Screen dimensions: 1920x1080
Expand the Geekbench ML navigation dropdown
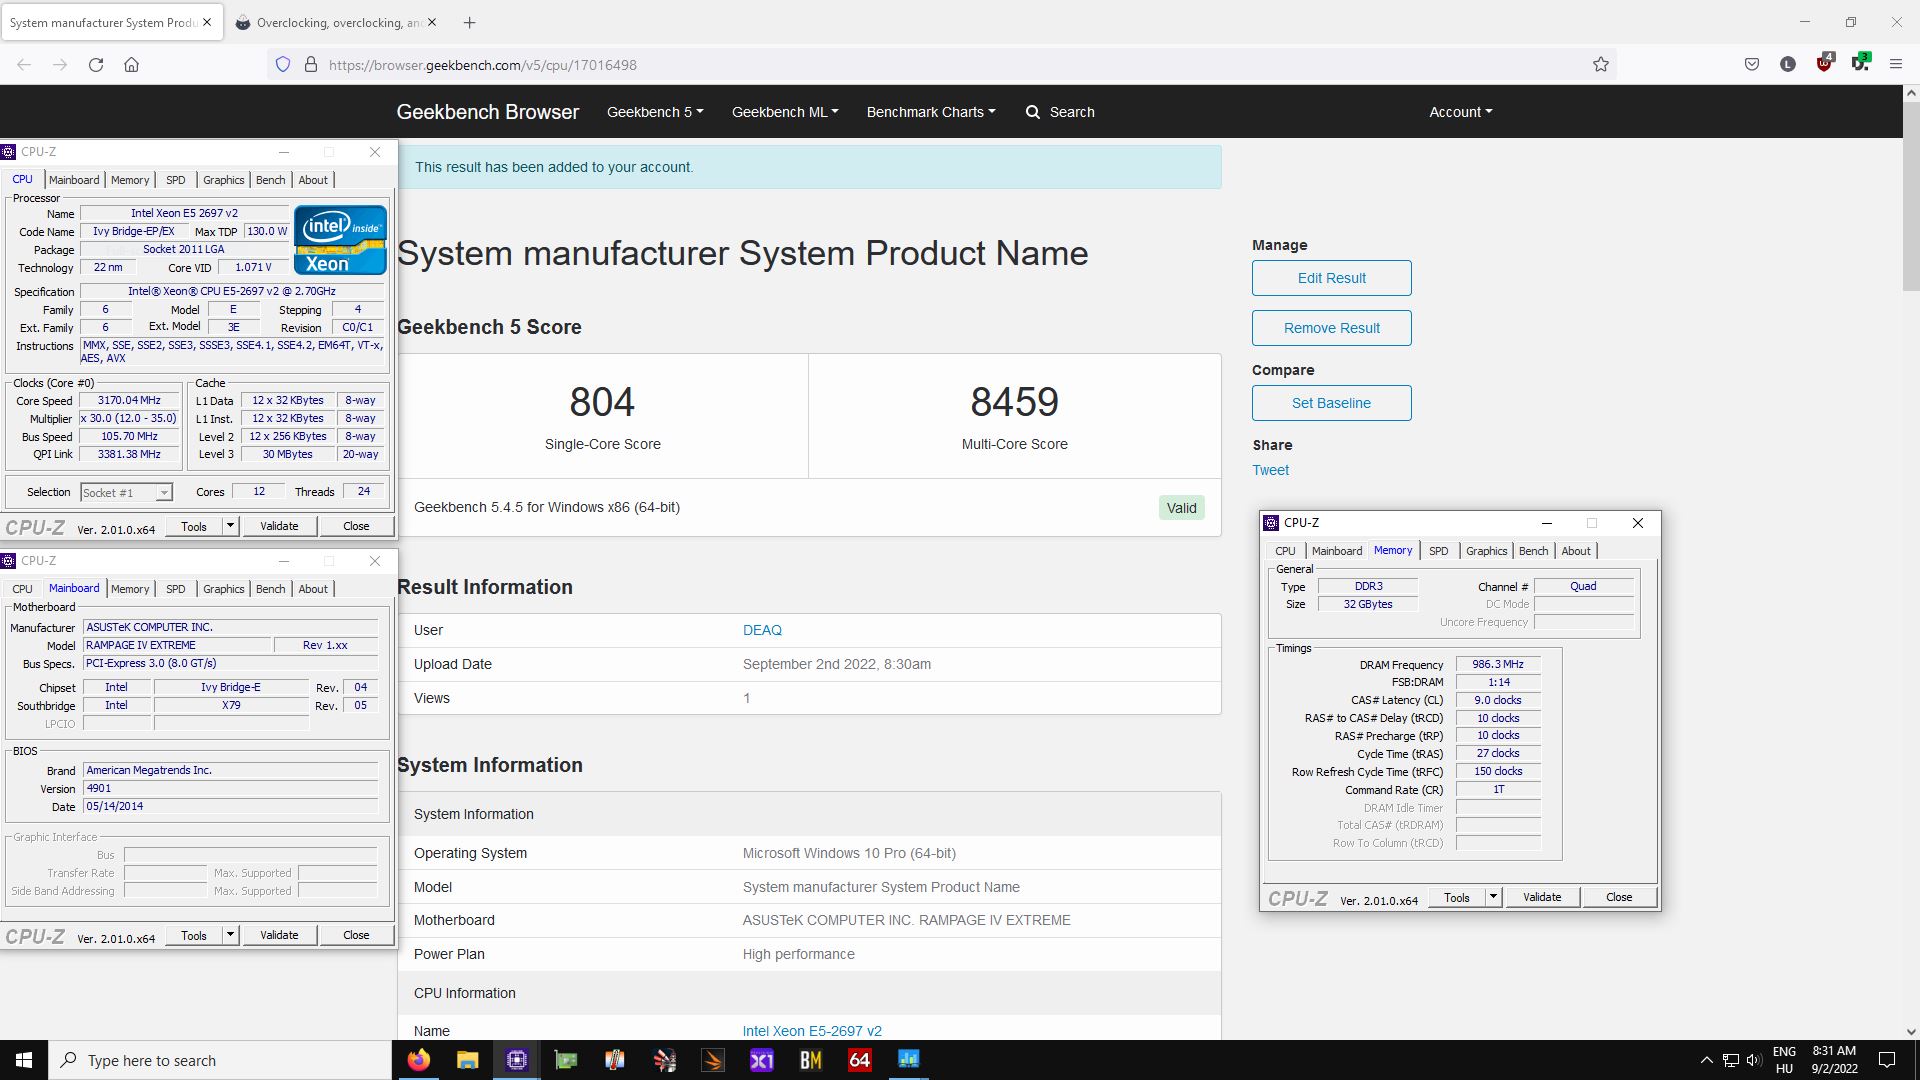(x=785, y=112)
